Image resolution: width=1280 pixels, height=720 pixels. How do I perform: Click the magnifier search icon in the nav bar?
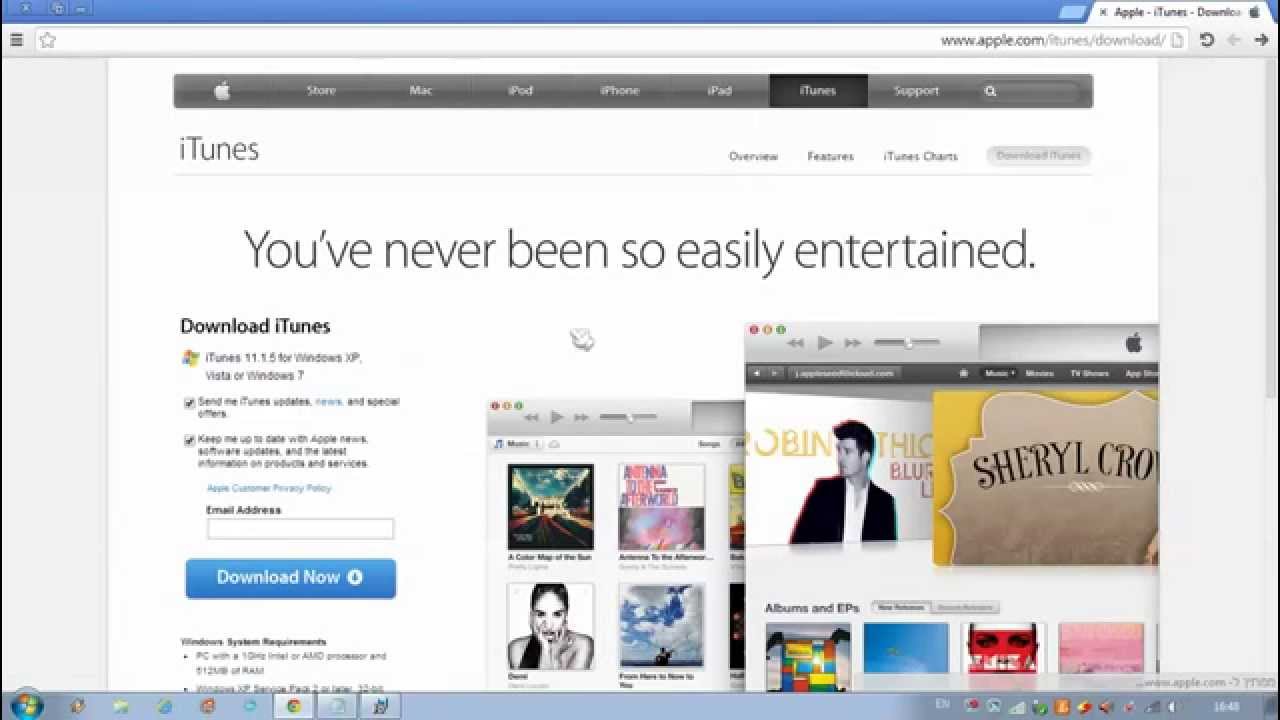coord(990,91)
